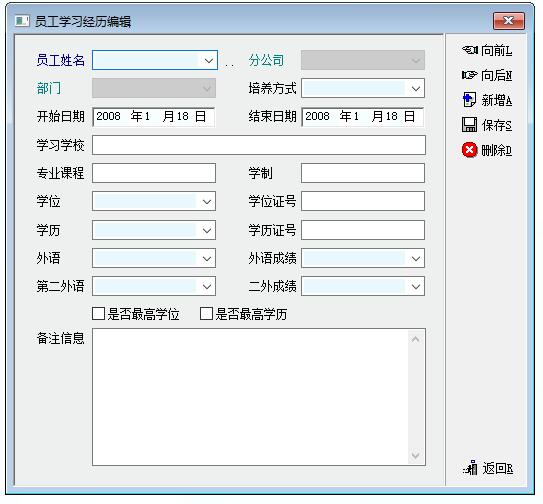Expand the 学历 combo box
The width and height of the screenshot is (543, 504).
tap(207, 230)
